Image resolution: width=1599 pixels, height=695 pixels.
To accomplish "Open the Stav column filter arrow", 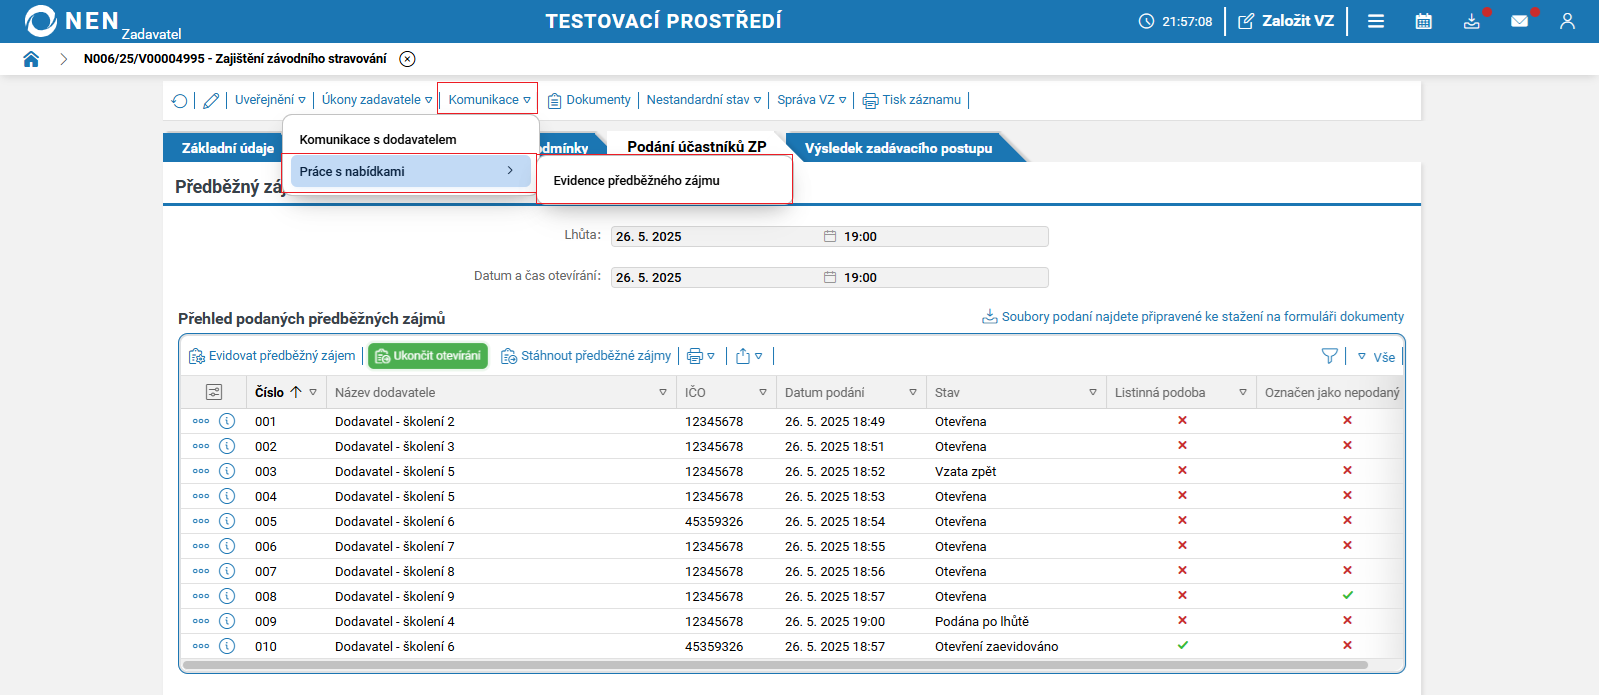I will pyautogui.click(x=1093, y=393).
